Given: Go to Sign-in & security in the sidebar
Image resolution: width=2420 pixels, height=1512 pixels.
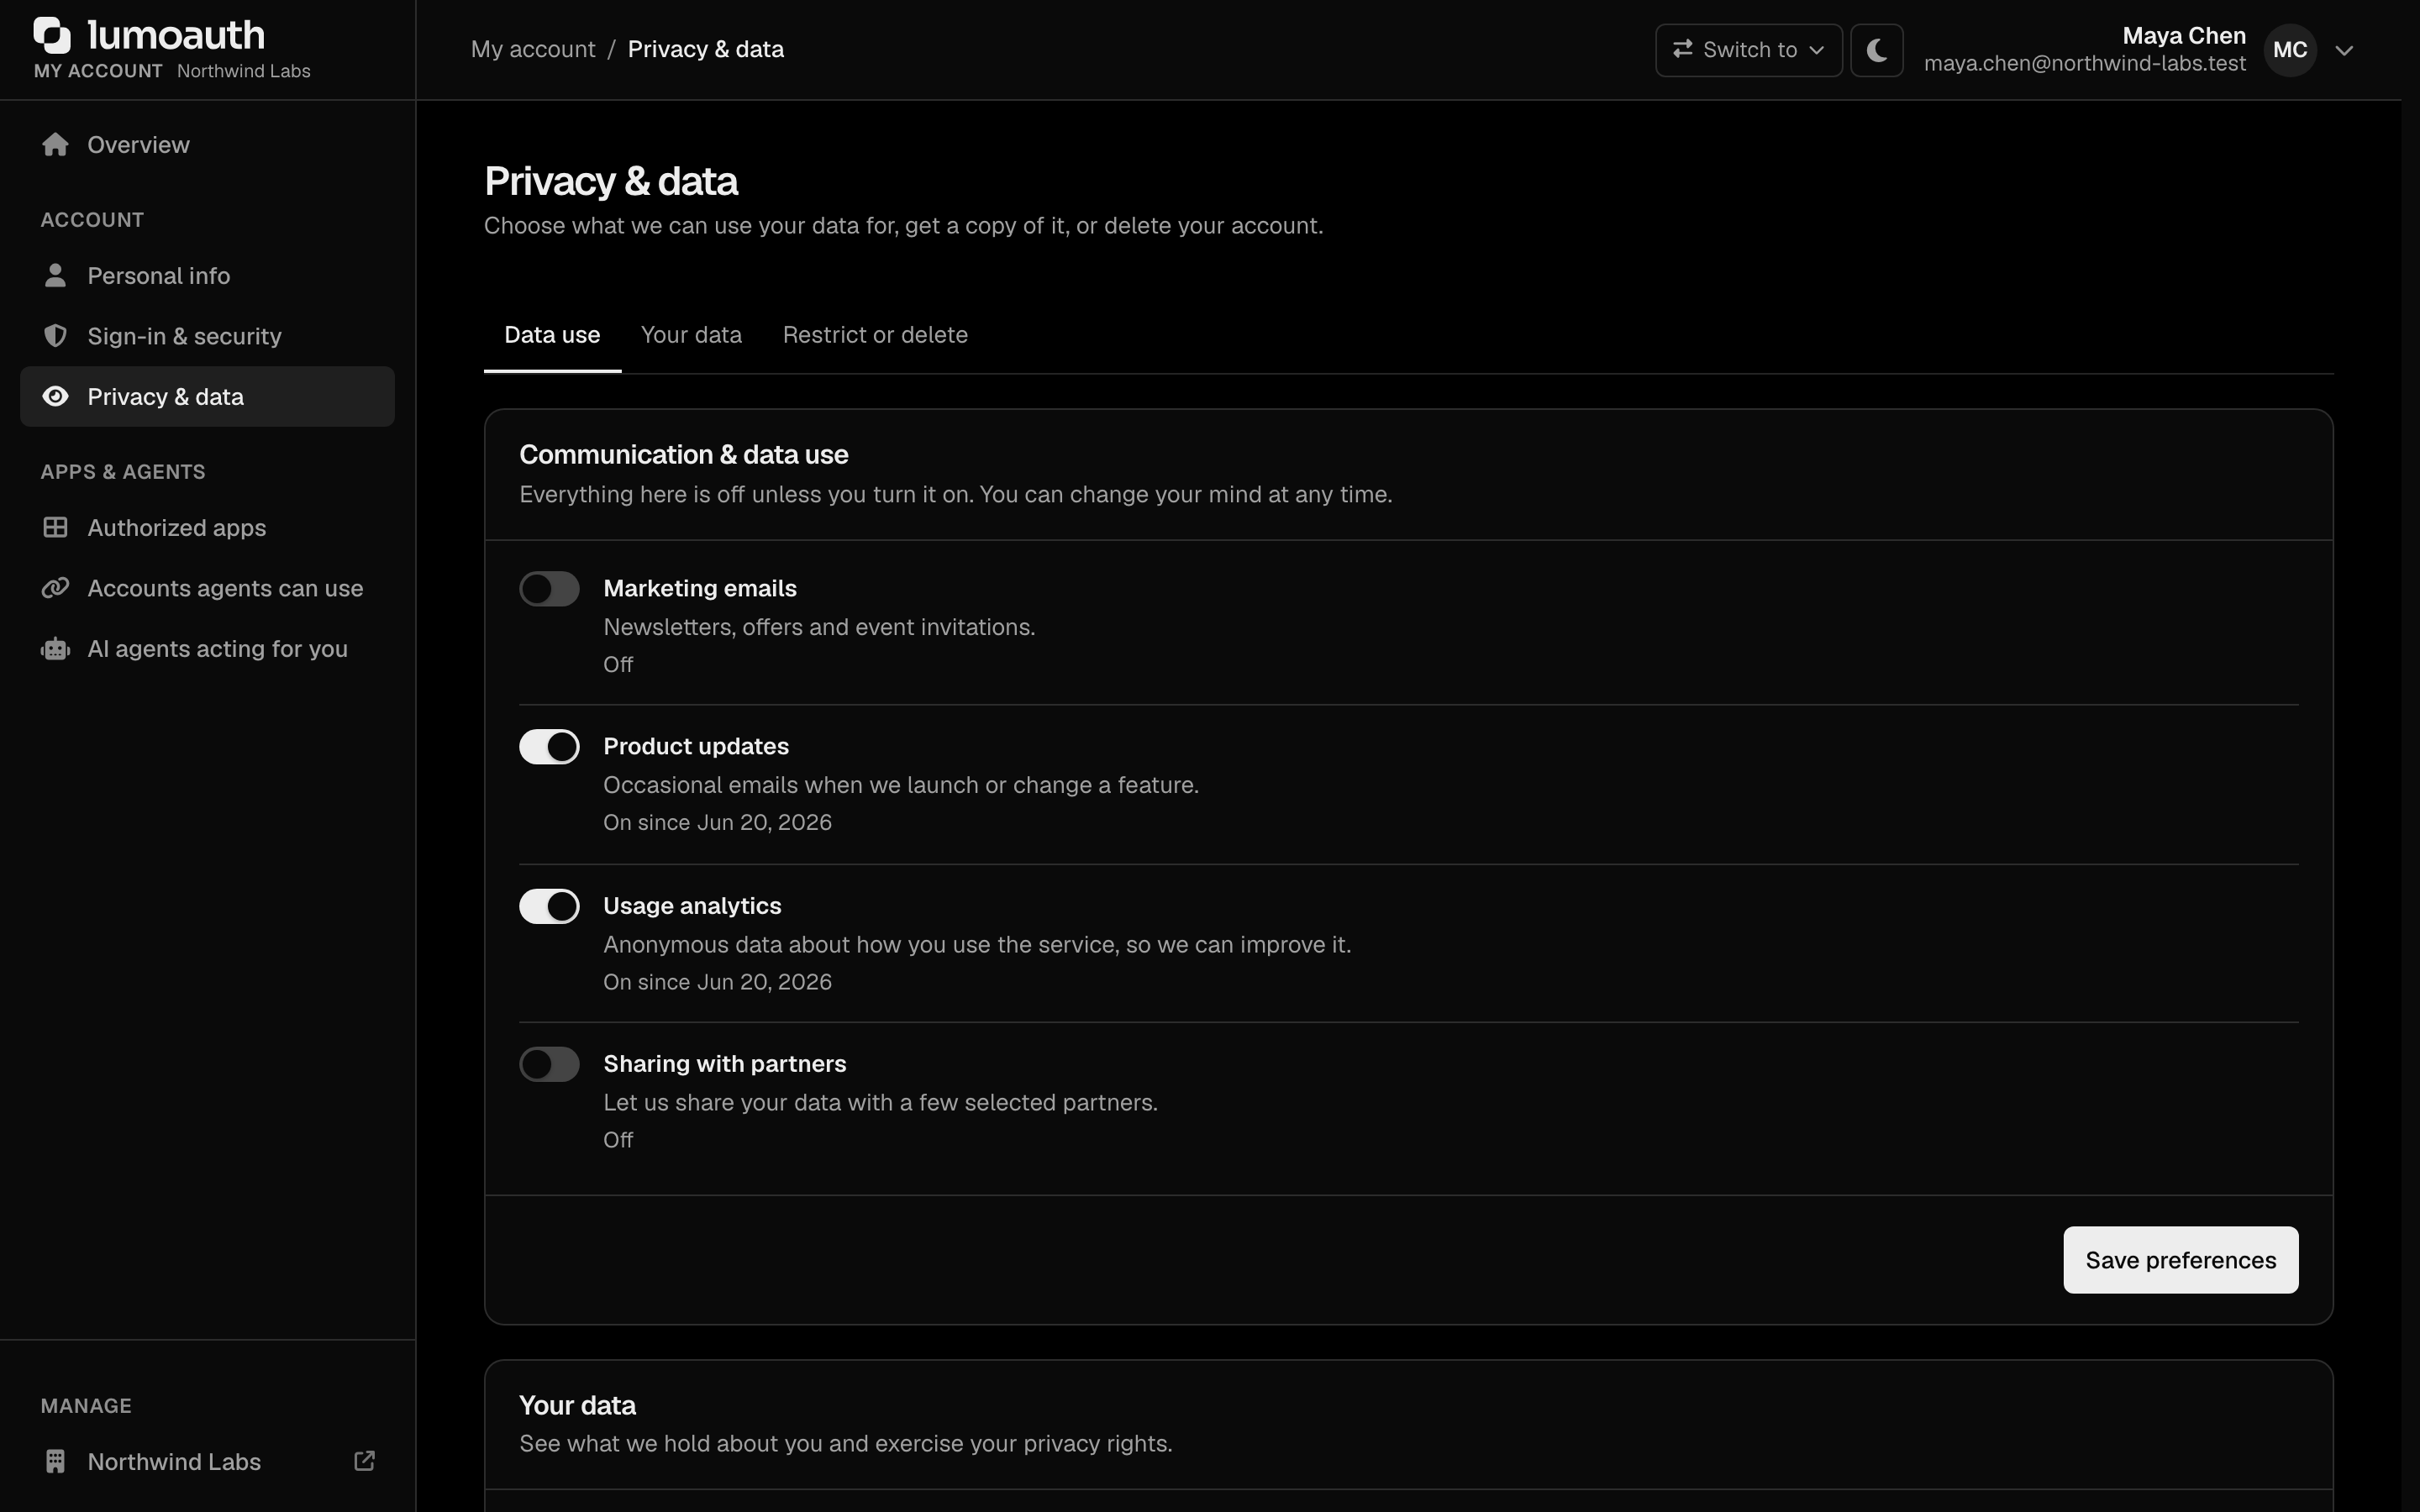Looking at the screenshot, I should point(207,336).
